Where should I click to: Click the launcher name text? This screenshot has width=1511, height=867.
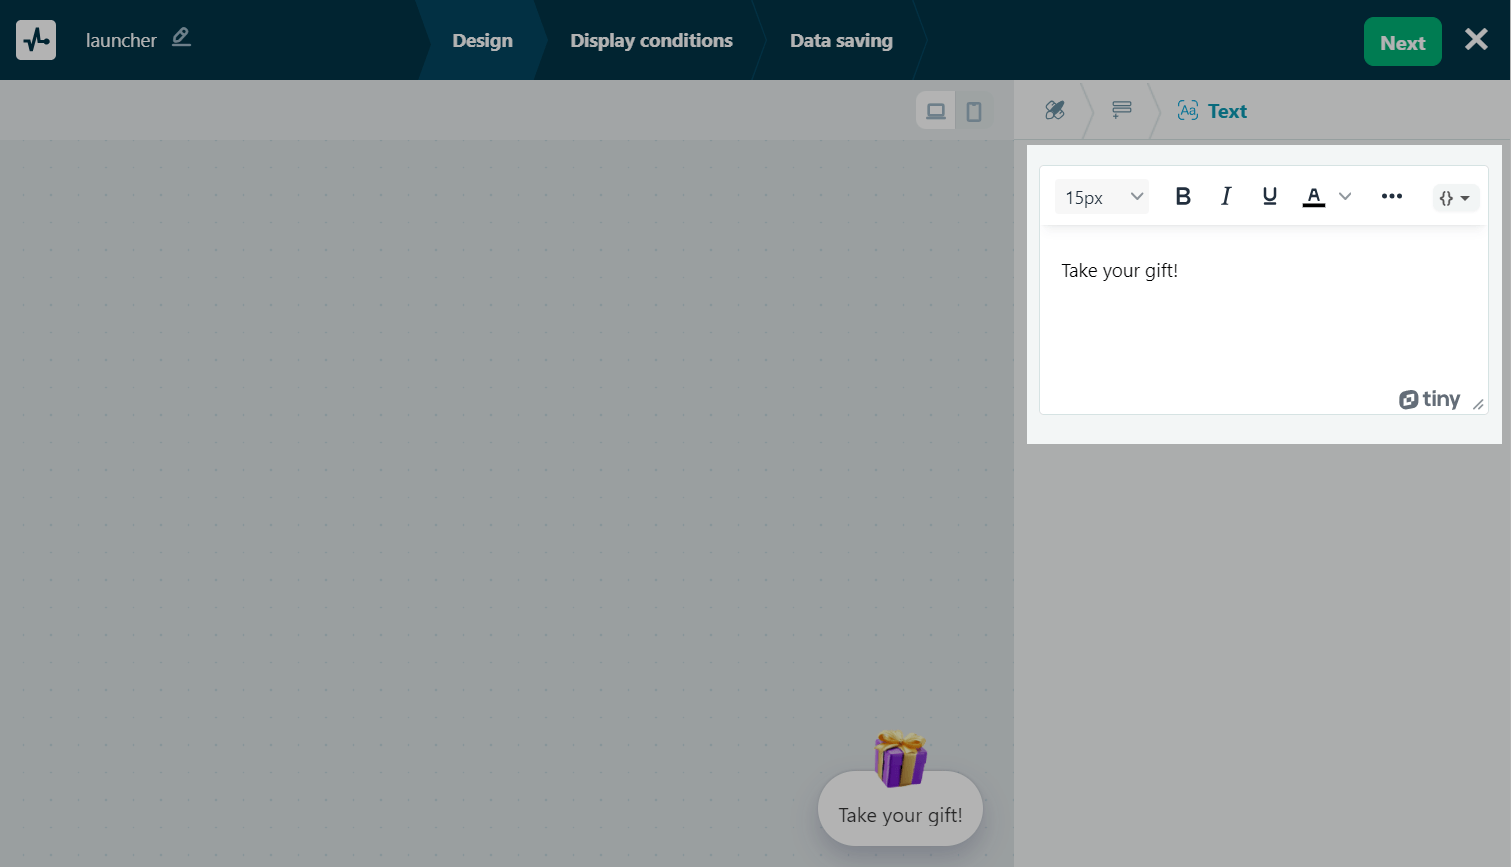121,40
